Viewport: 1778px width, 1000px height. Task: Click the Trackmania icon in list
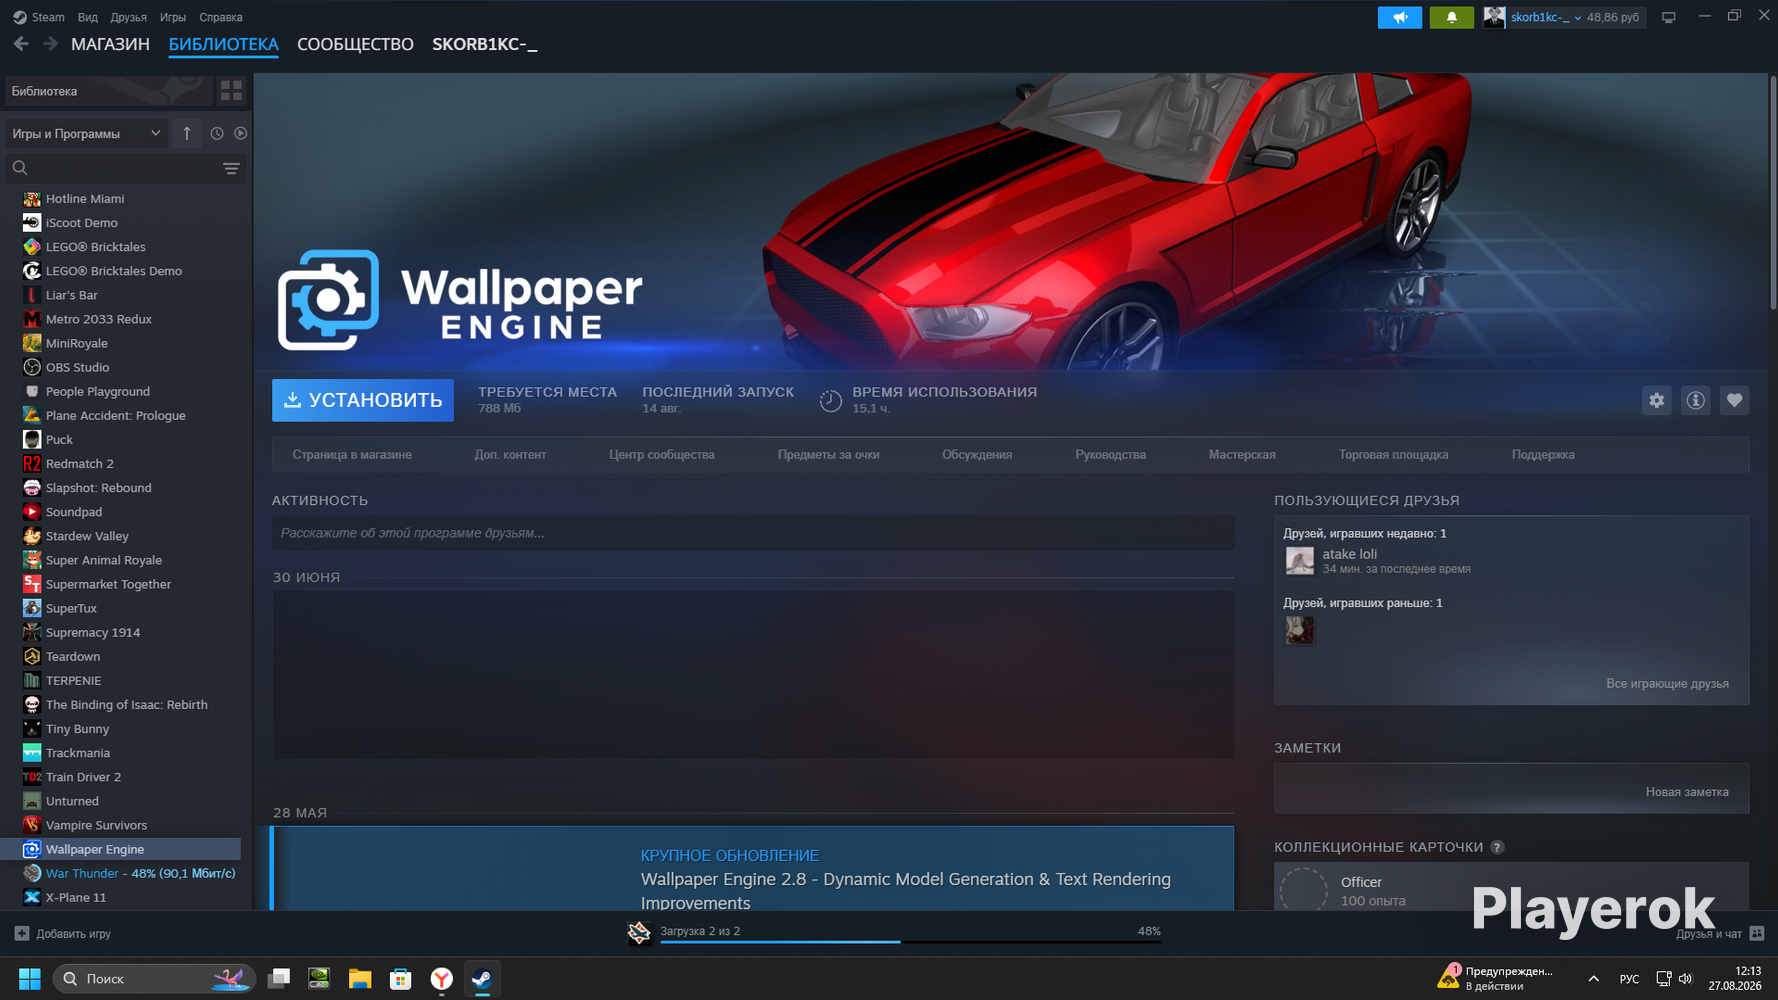(32, 753)
